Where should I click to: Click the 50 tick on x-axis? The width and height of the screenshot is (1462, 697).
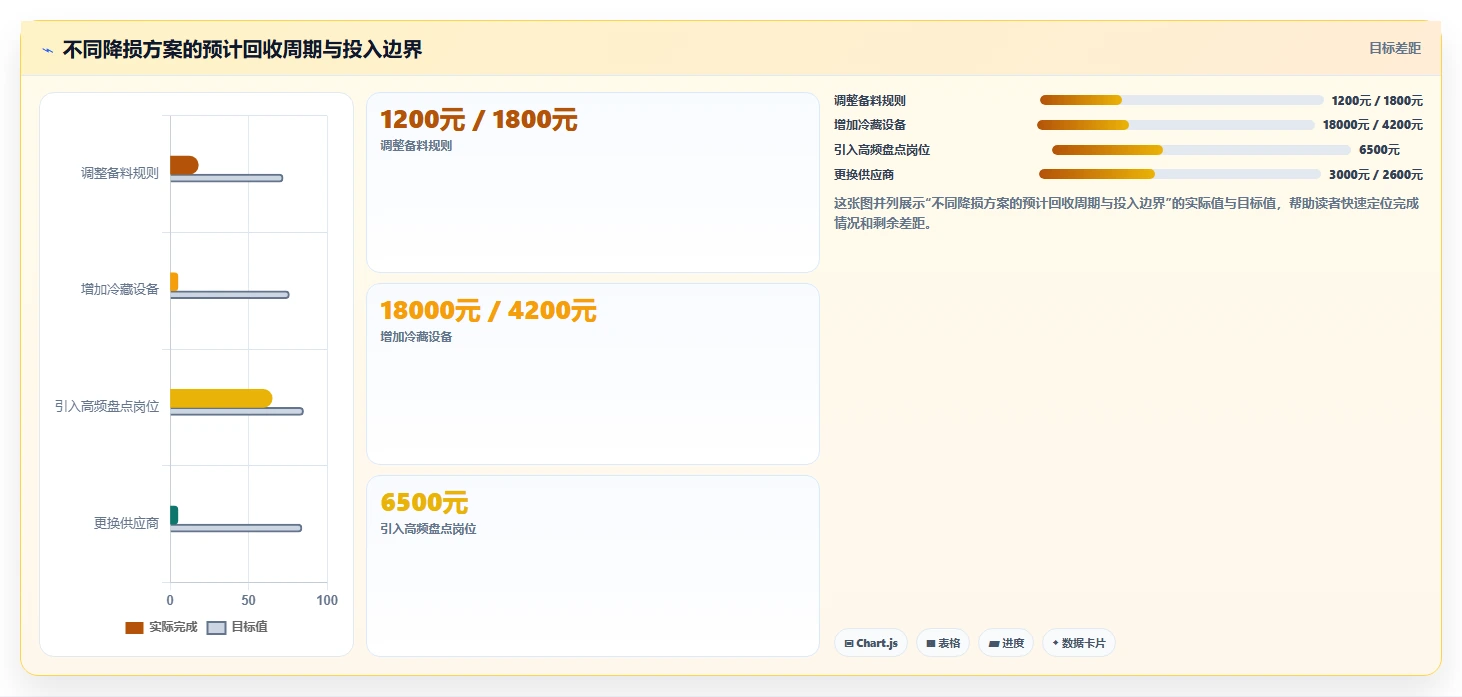[x=248, y=600]
